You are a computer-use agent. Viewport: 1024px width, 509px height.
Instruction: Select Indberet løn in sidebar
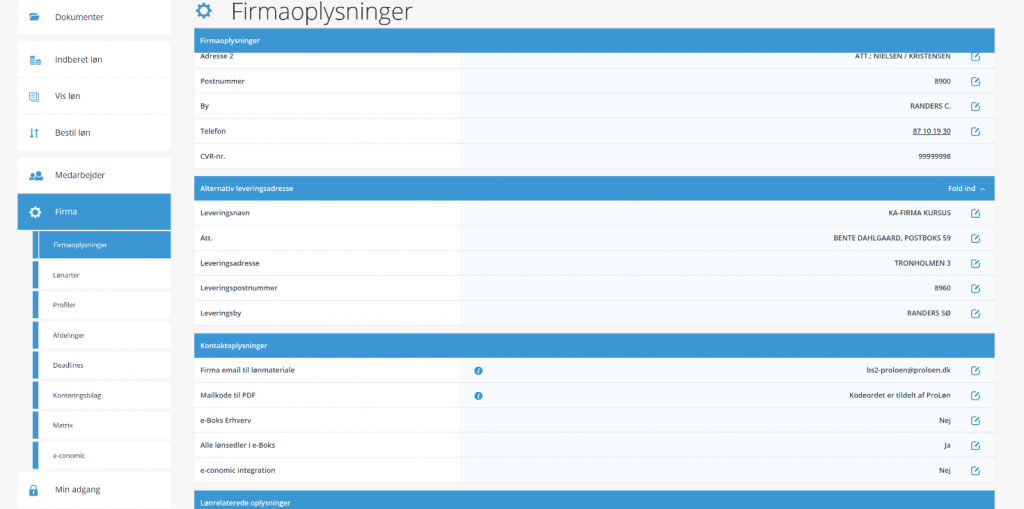[x=94, y=60]
